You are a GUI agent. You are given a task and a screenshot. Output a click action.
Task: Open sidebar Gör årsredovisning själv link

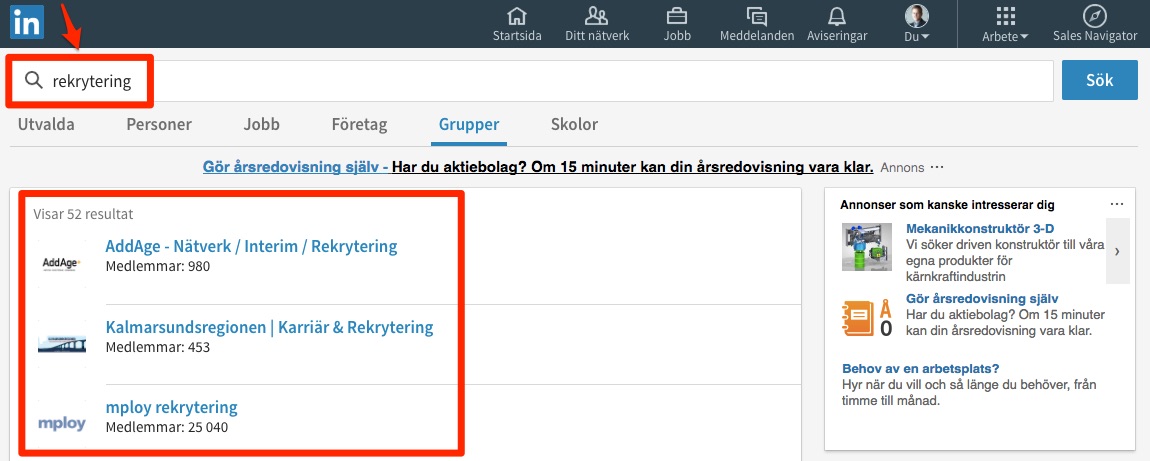[982, 299]
